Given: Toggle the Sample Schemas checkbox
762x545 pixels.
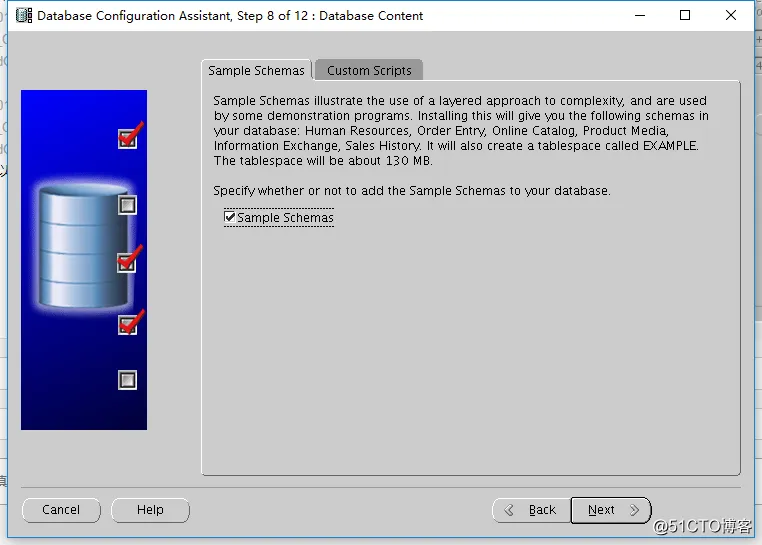Looking at the screenshot, I should click(230, 217).
